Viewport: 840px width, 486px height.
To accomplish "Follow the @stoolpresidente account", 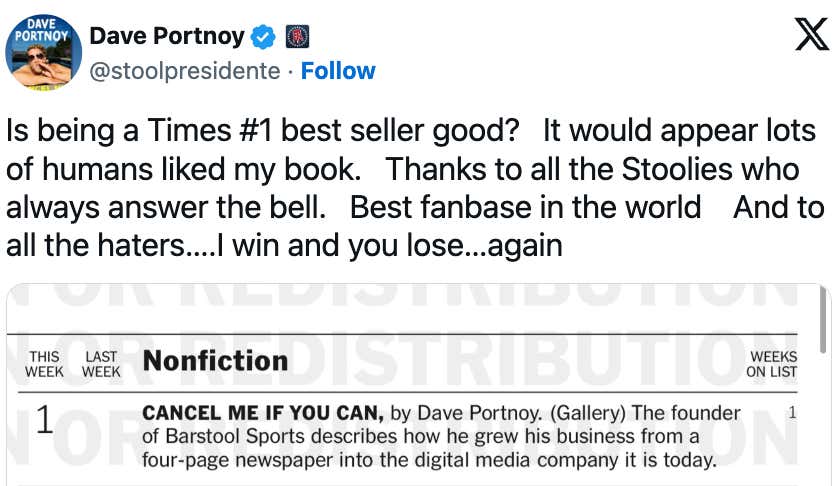I will [338, 71].
